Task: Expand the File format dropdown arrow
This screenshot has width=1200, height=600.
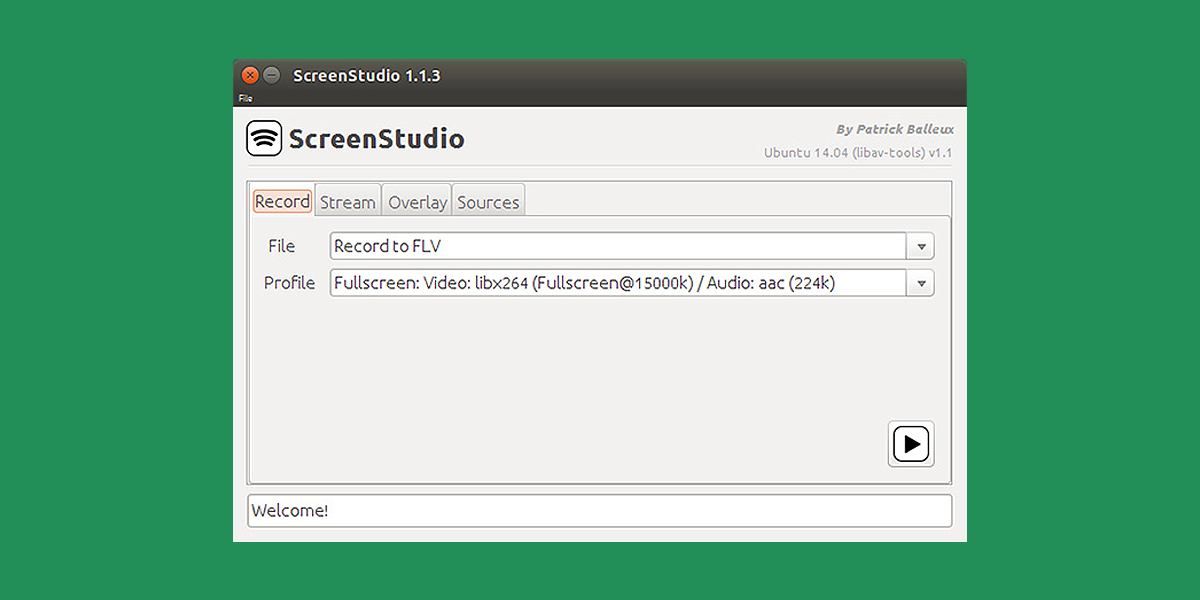Action: click(x=920, y=246)
